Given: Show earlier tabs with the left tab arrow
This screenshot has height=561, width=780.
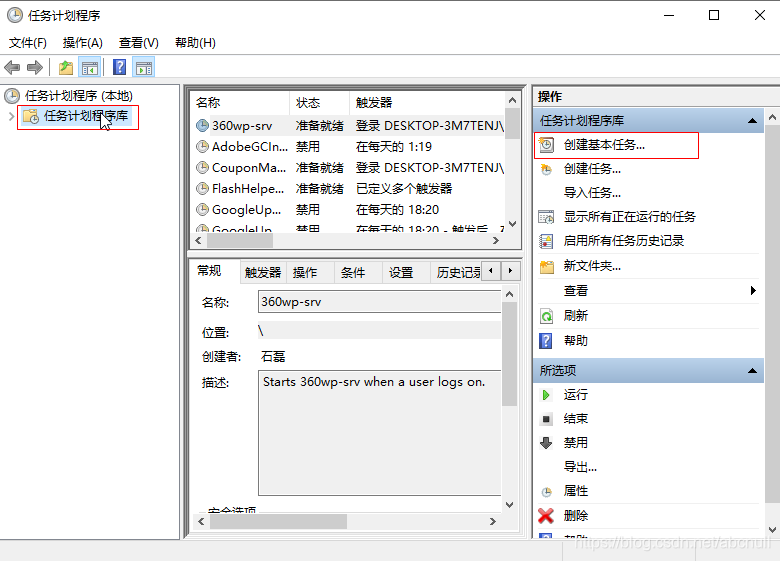Looking at the screenshot, I should pos(491,271).
